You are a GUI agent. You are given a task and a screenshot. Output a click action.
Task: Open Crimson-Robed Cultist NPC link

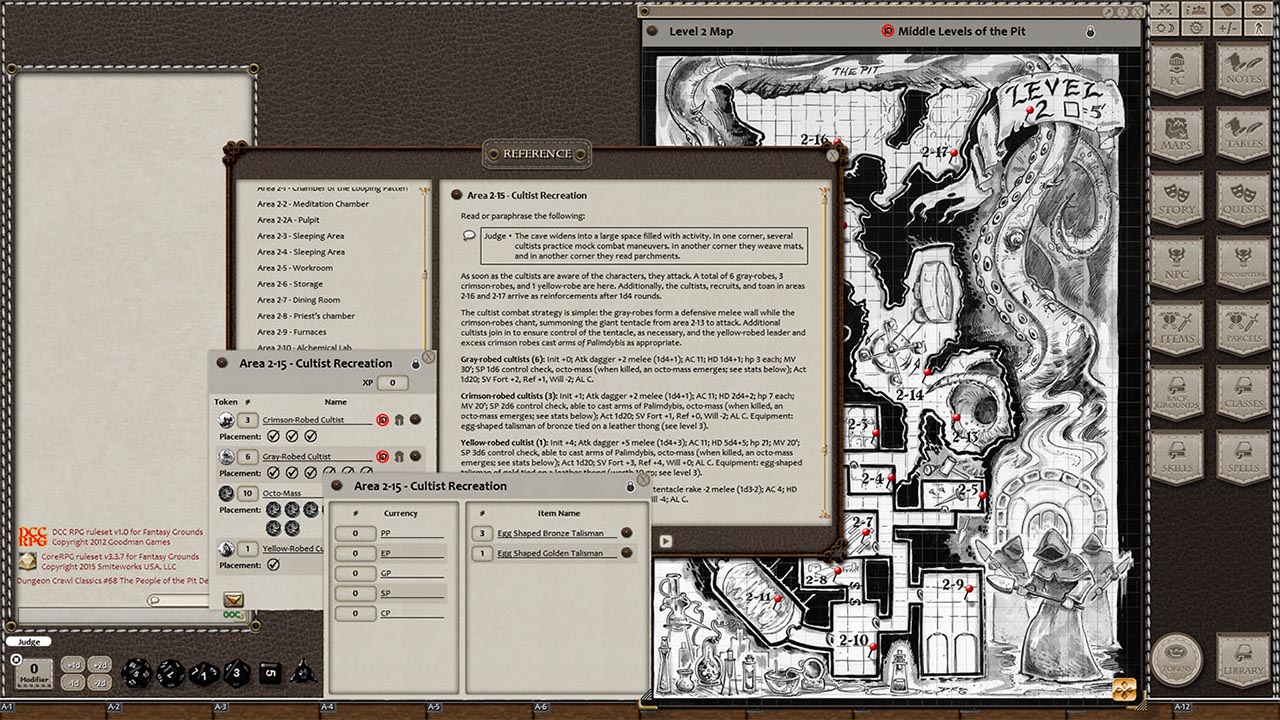coord(303,420)
